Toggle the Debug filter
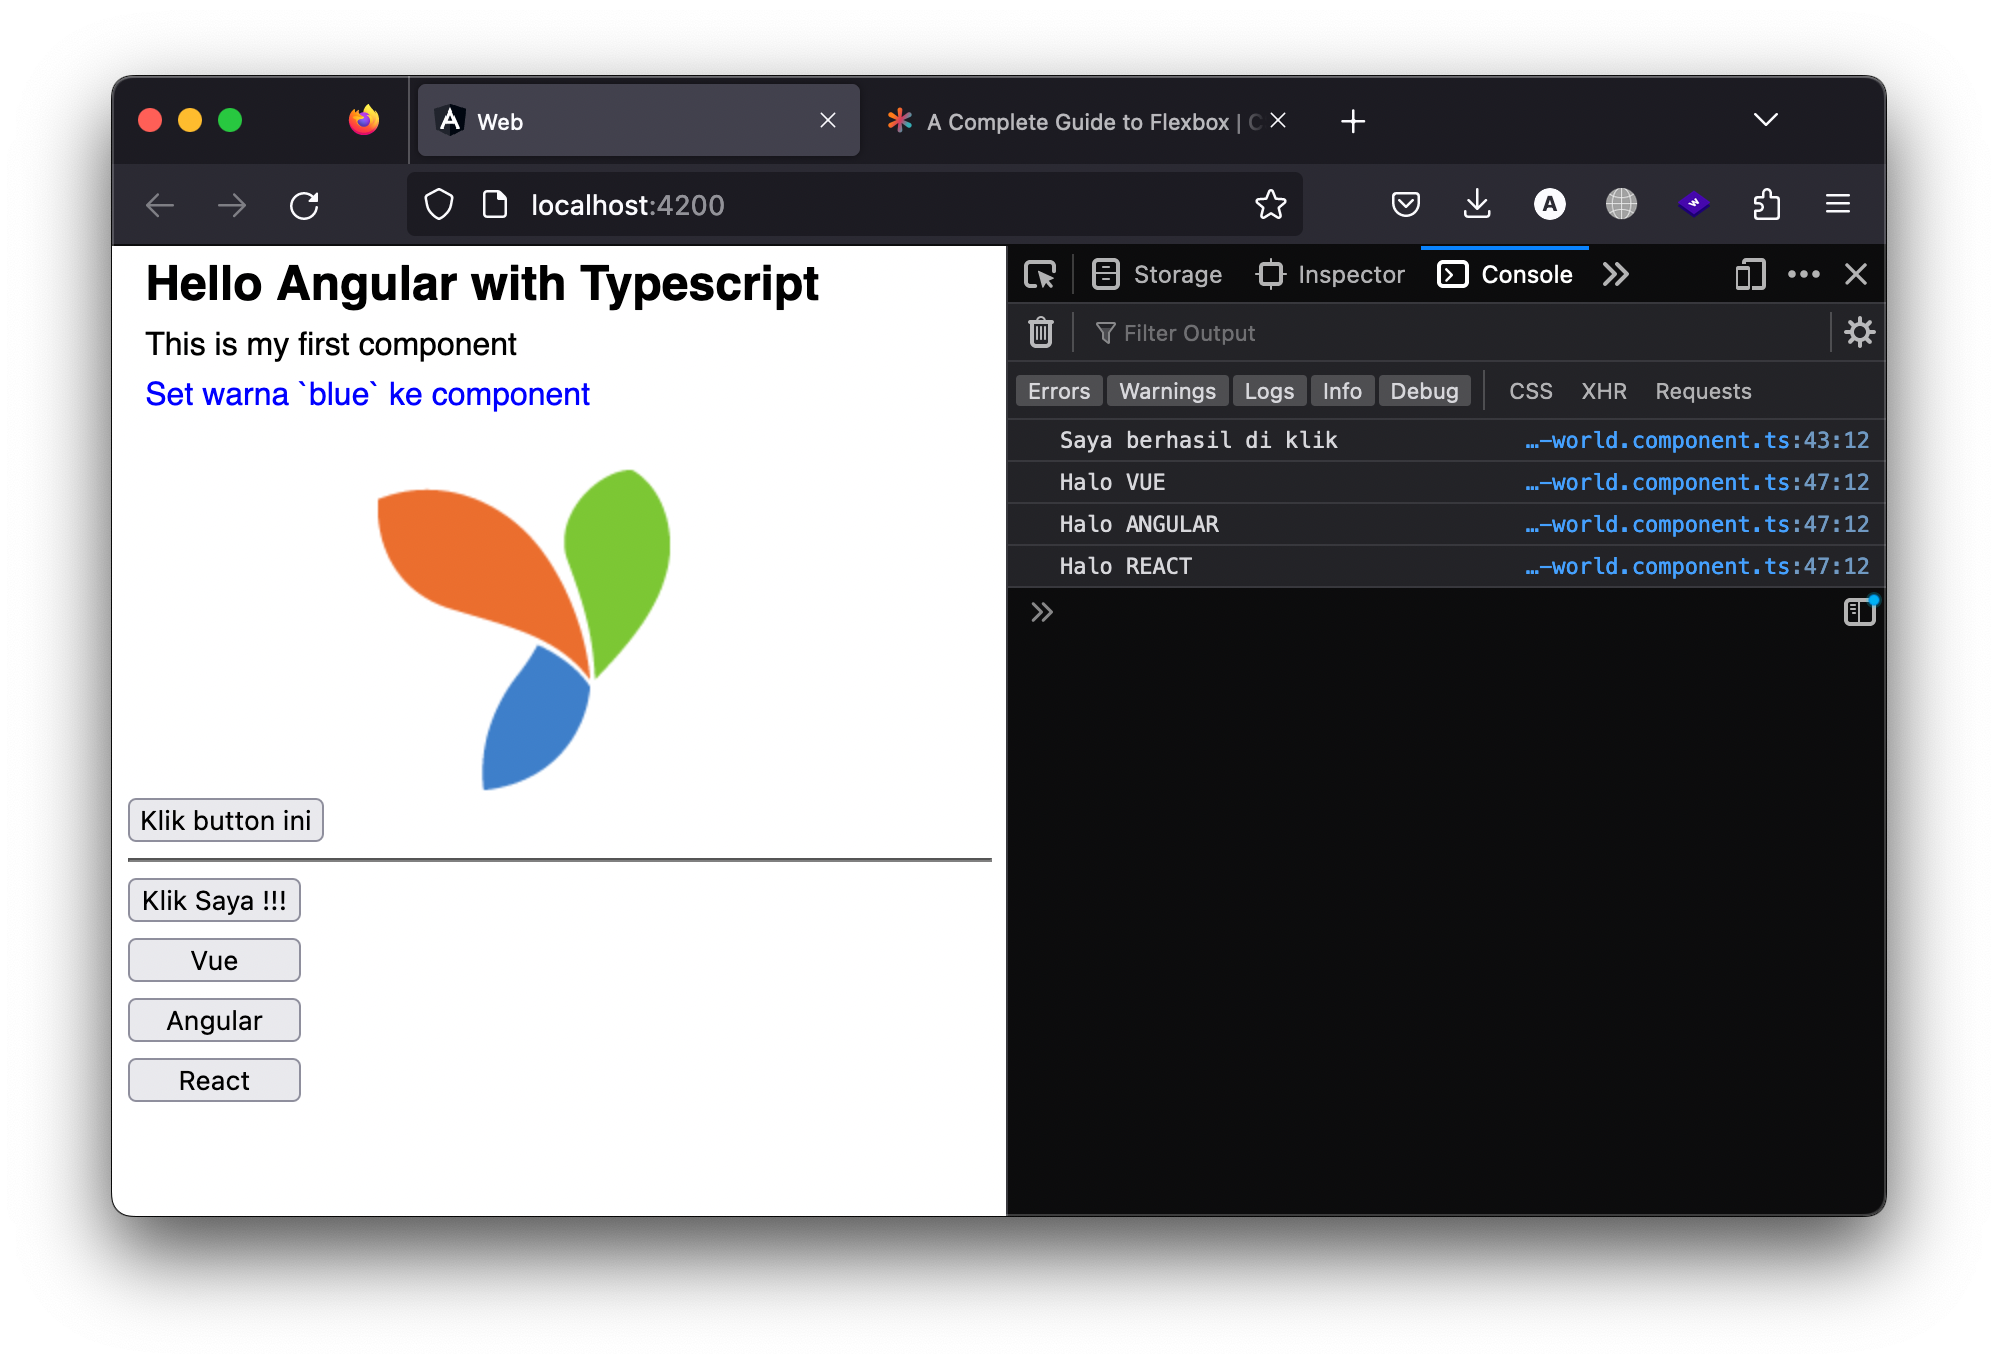Image resolution: width=1998 pixels, height=1364 pixels. pyautogui.click(x=1424, y=391)
